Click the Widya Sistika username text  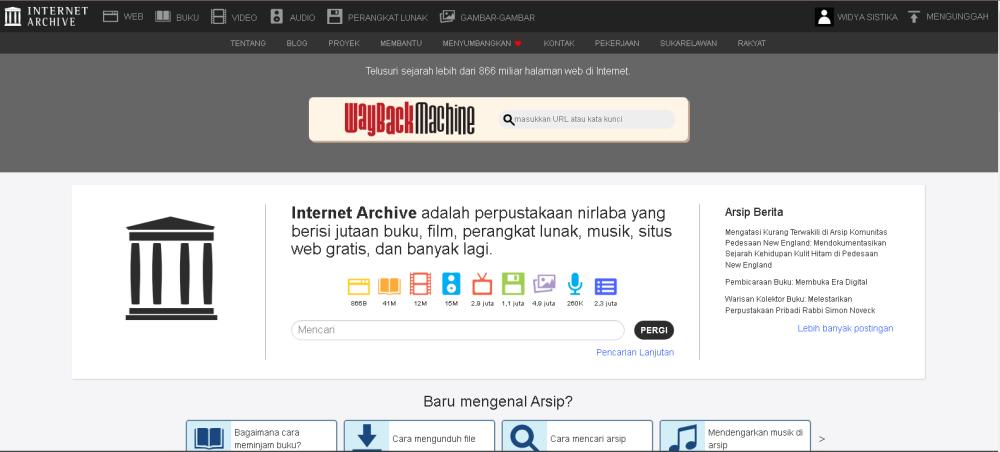pos(867,17)
